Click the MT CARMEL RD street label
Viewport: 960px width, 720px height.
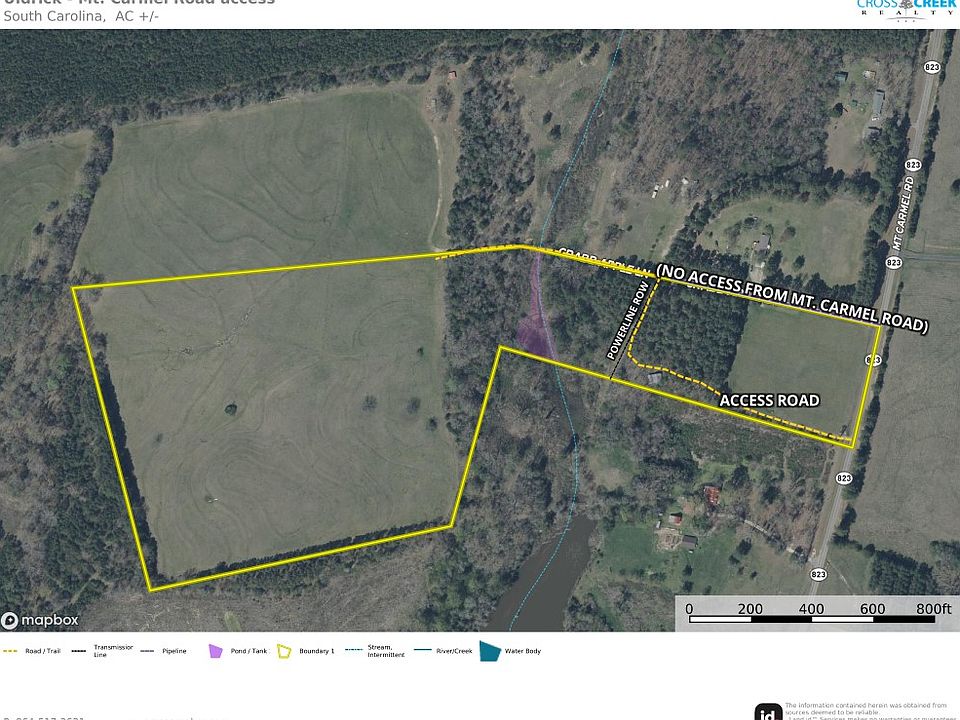tap(902, 213)
